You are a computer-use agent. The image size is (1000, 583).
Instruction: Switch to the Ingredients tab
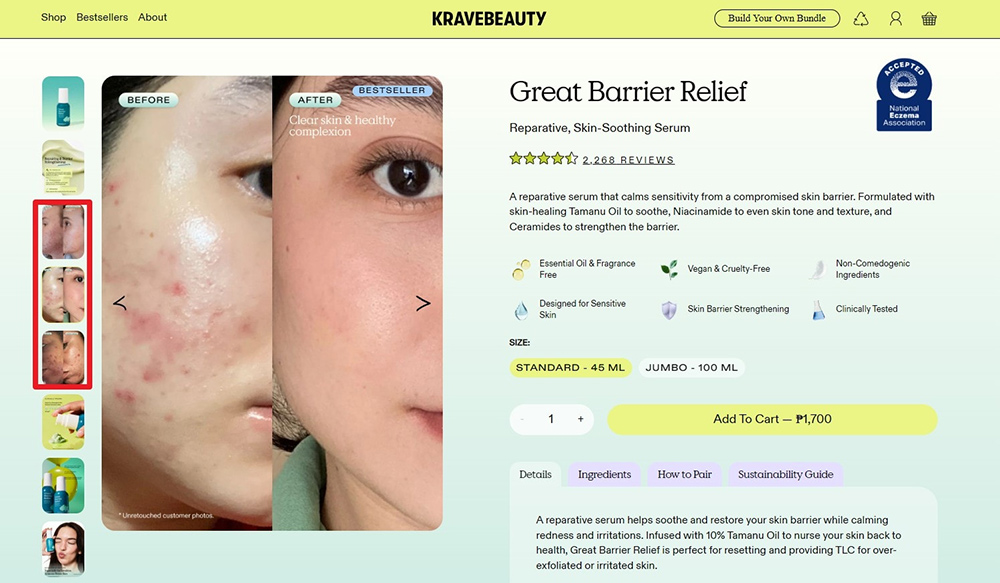(604, 475)
